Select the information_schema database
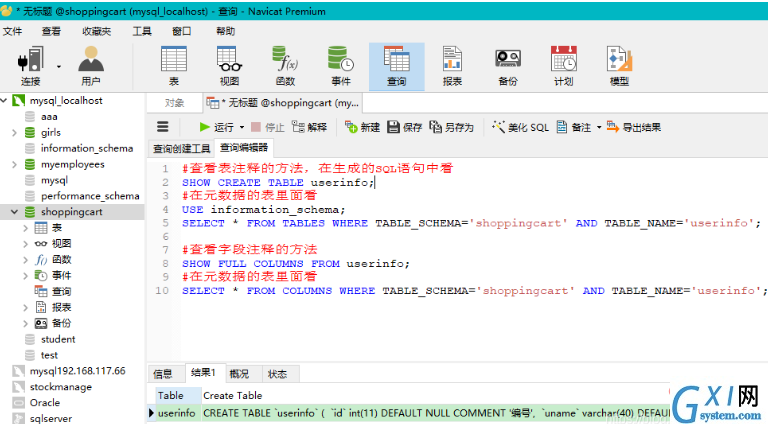Viewport: 768px width, 424px height. click(87, 148)
